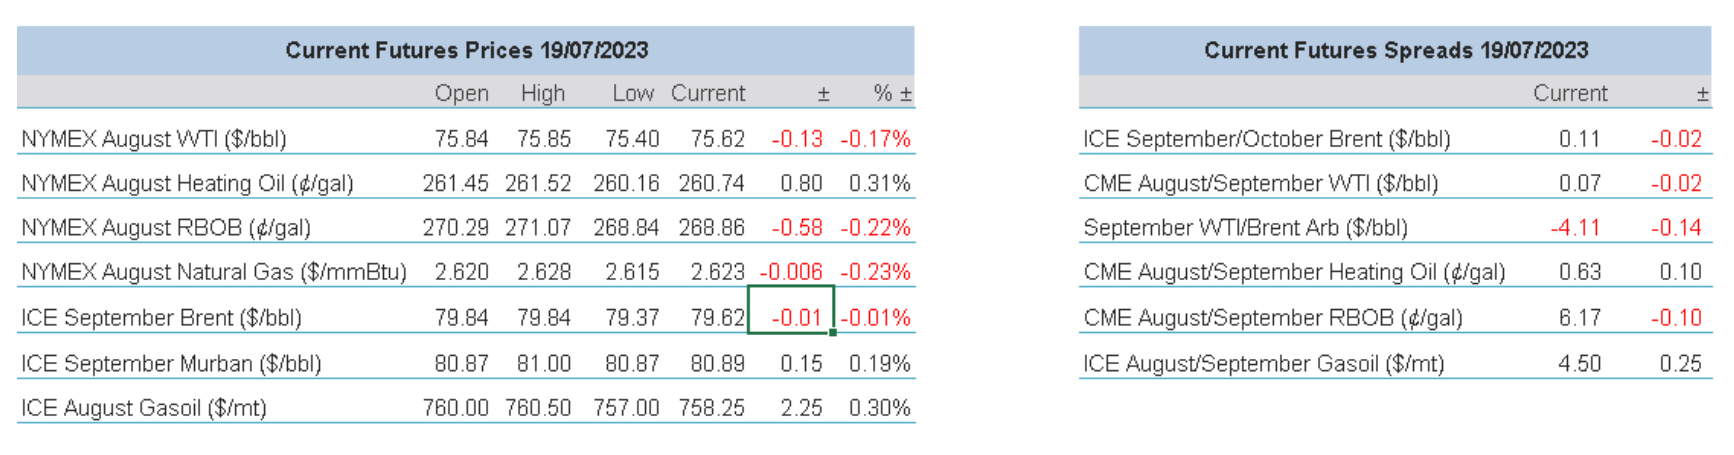
Task: Click the Current Futures Spreads title header
Action: (x=1395, y=50)
